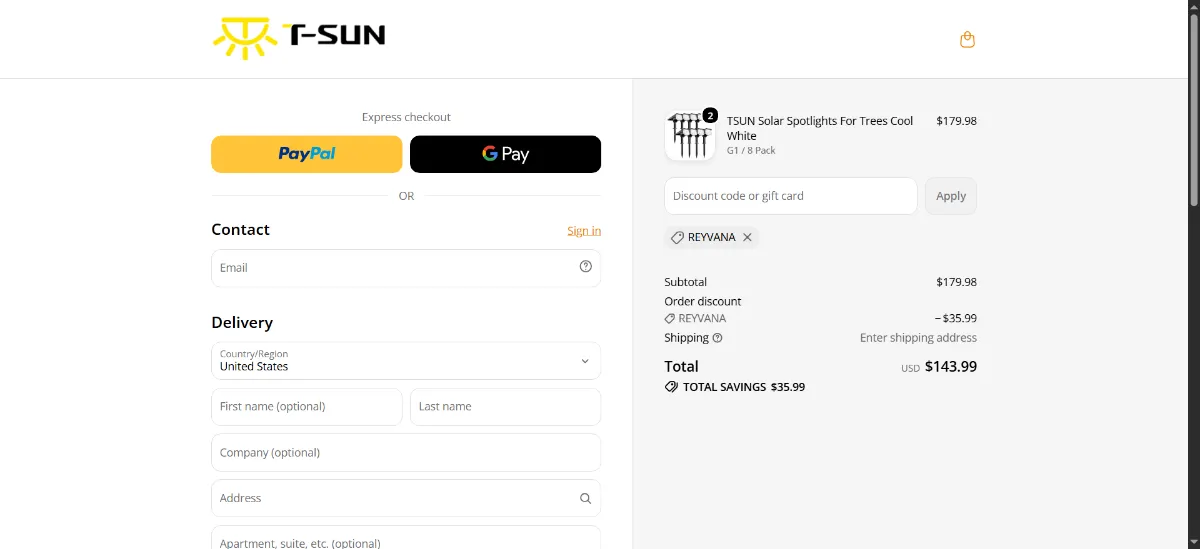
Task: Click the email help question mark icon
Action: (x=586, y=266)
